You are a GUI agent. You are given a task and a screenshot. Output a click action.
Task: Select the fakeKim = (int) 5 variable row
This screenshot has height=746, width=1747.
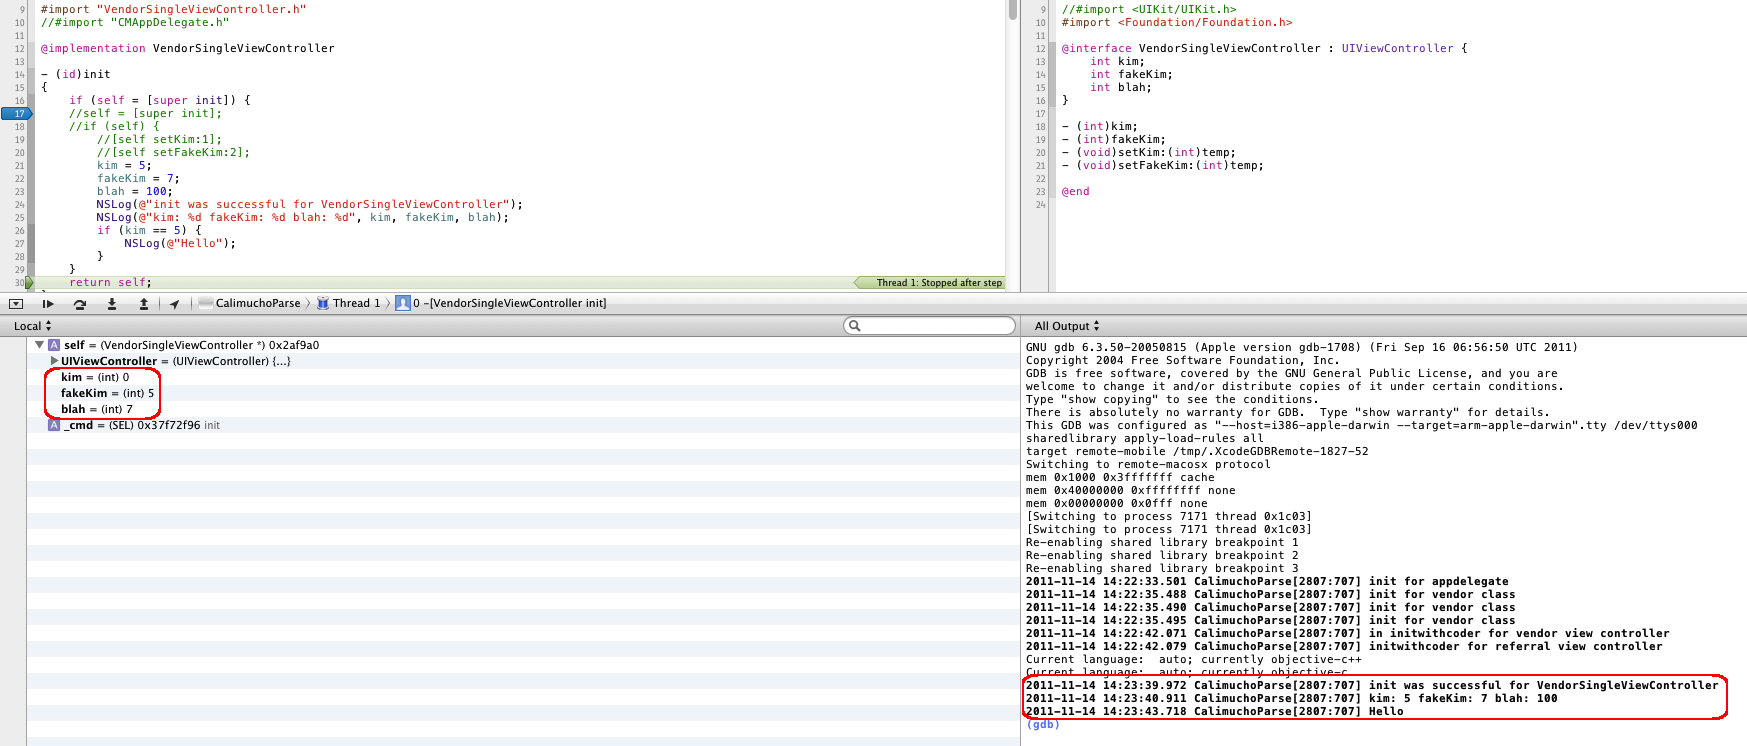107,393
